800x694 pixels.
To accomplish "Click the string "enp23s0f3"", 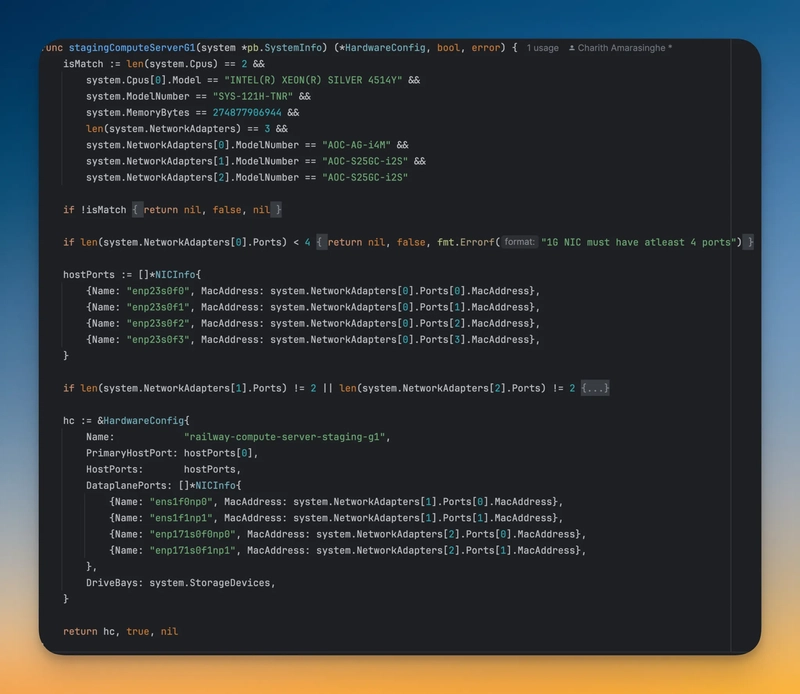I will (x=158, y=340).
